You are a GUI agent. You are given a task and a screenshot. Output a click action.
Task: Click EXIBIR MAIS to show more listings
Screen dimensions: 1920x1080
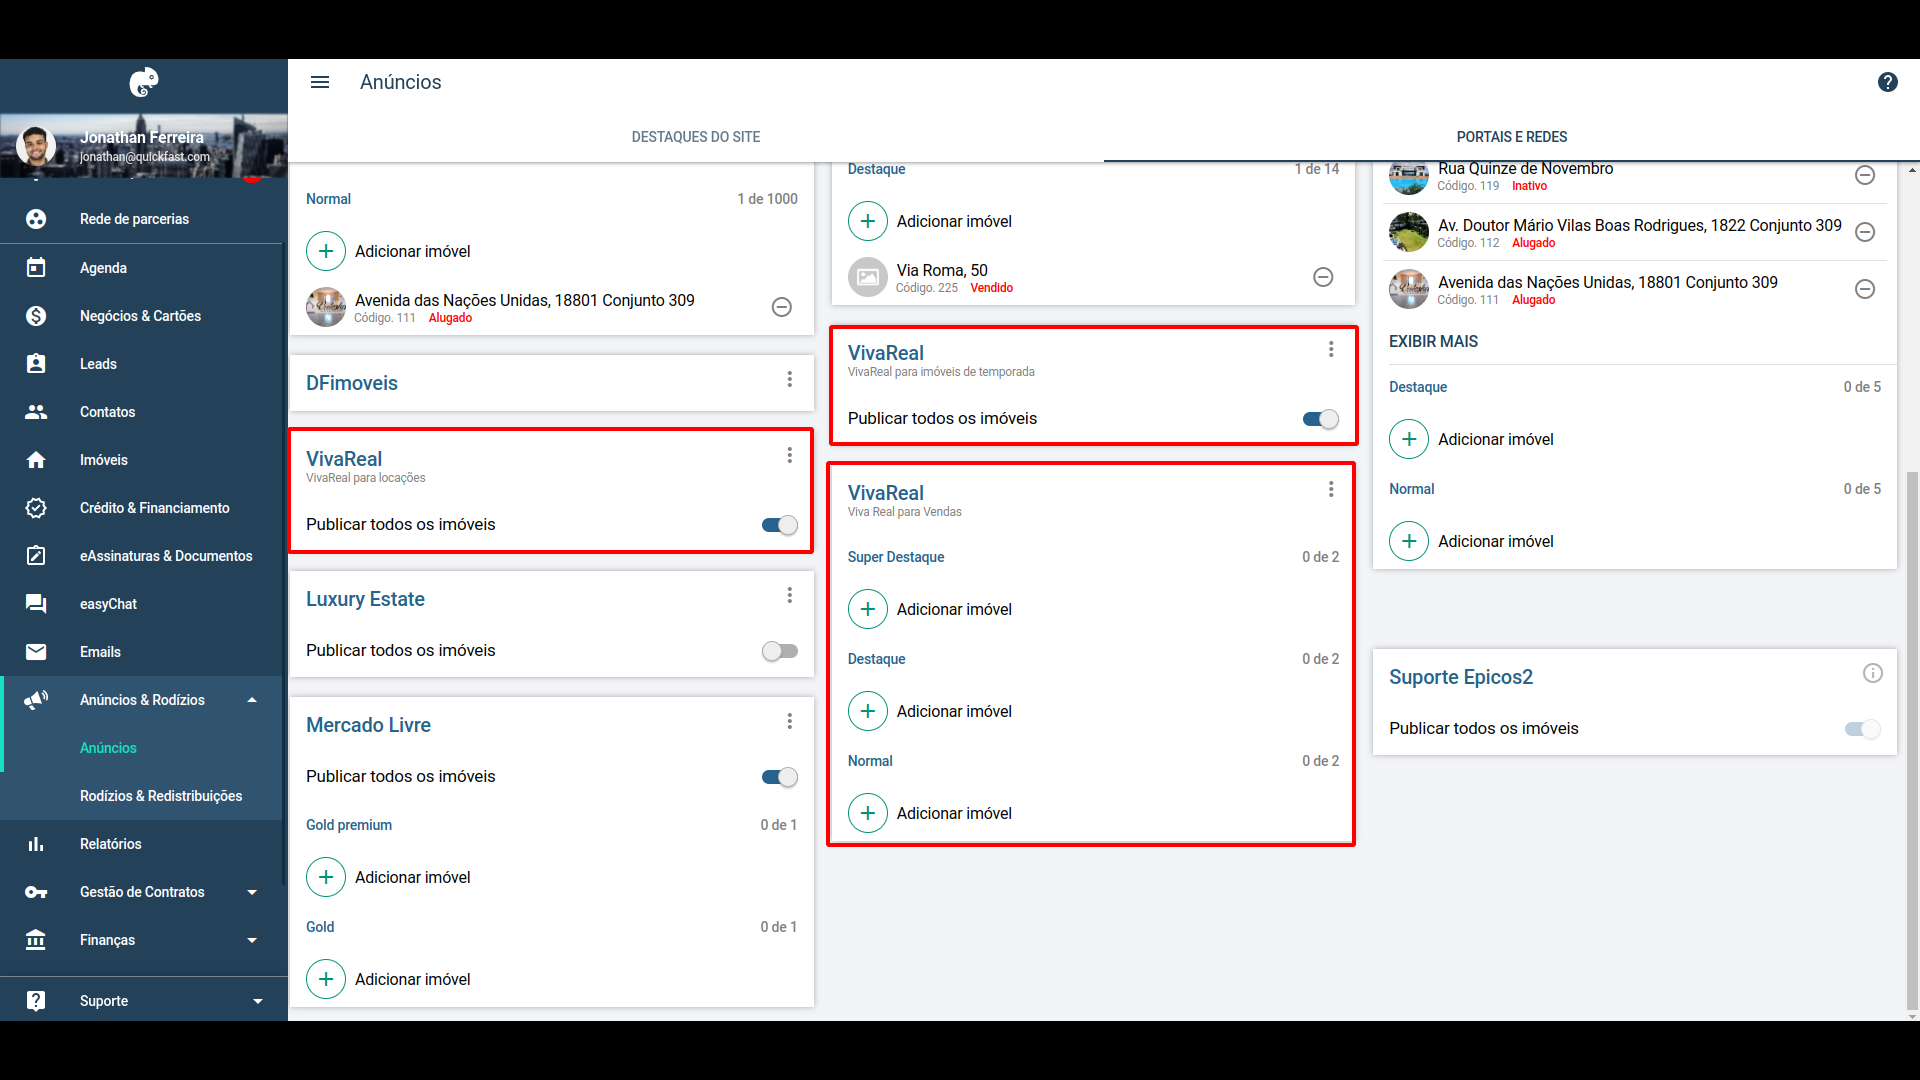pos(1433,342)
